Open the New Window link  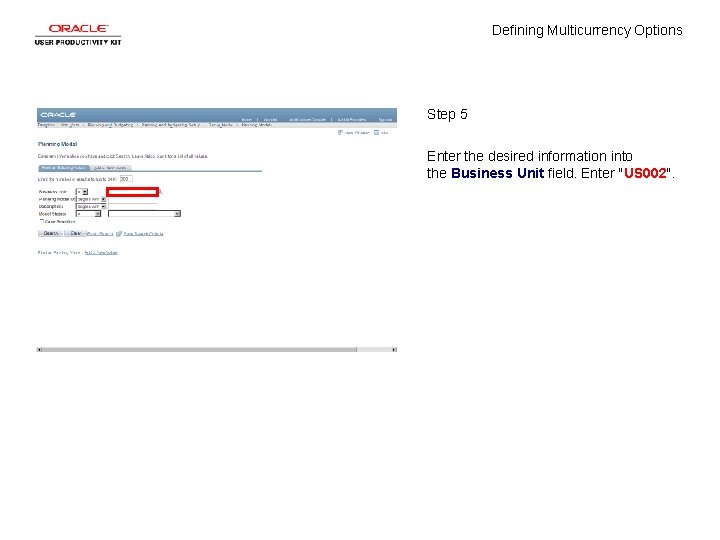coord(357,133)
